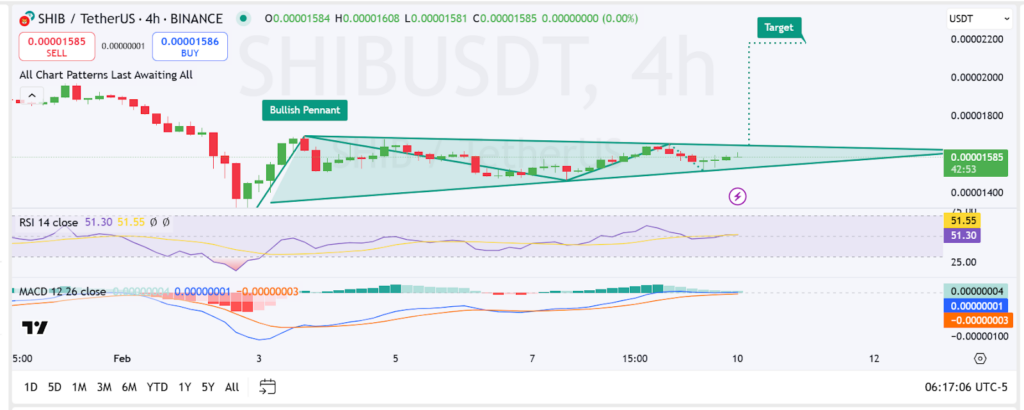Image resolution: width=1024 pixels, height=410 pixels.
Task: Click the 15:00 label on time axis
Action: tap(635, 358)
